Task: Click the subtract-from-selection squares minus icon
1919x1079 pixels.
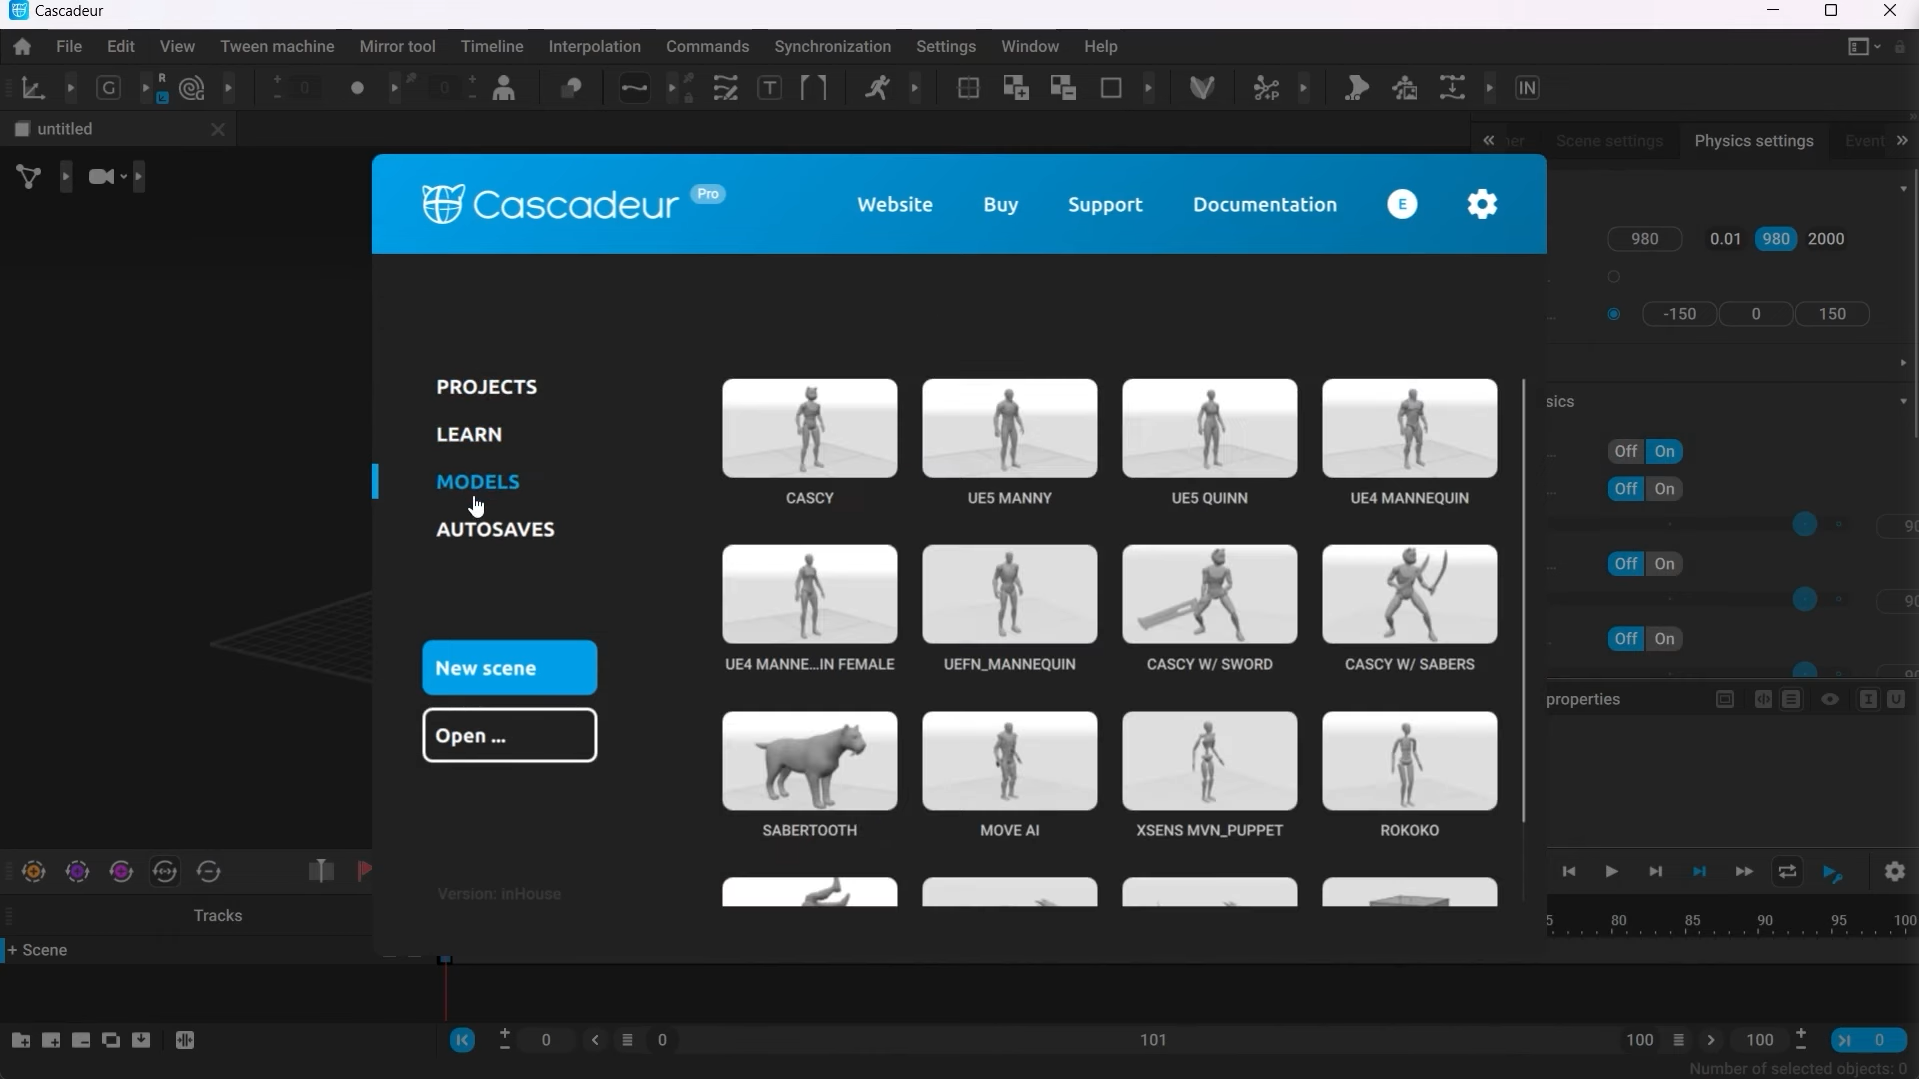Action: (1063, 88)
